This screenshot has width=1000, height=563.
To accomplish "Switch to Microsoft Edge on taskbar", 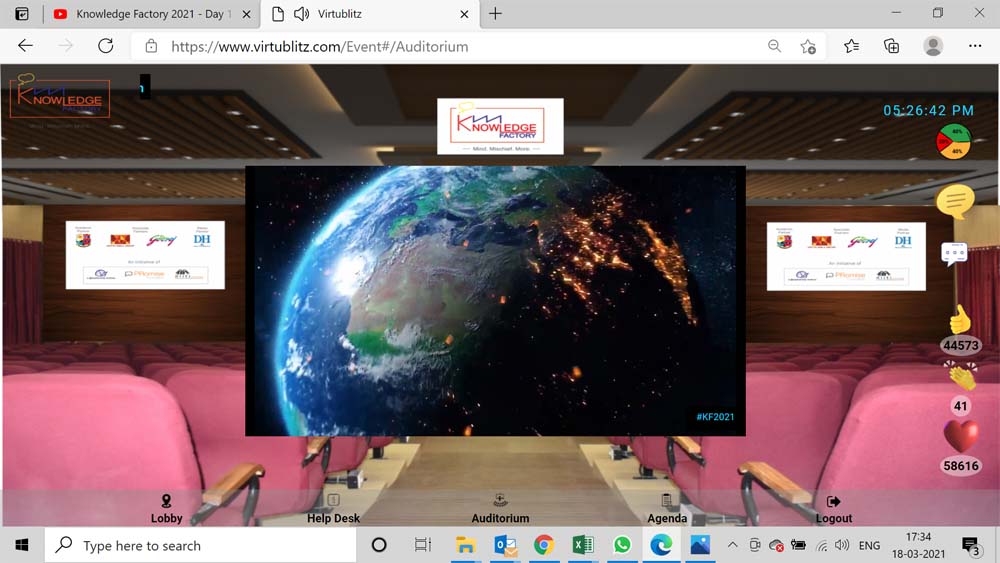I will (661, 545).
